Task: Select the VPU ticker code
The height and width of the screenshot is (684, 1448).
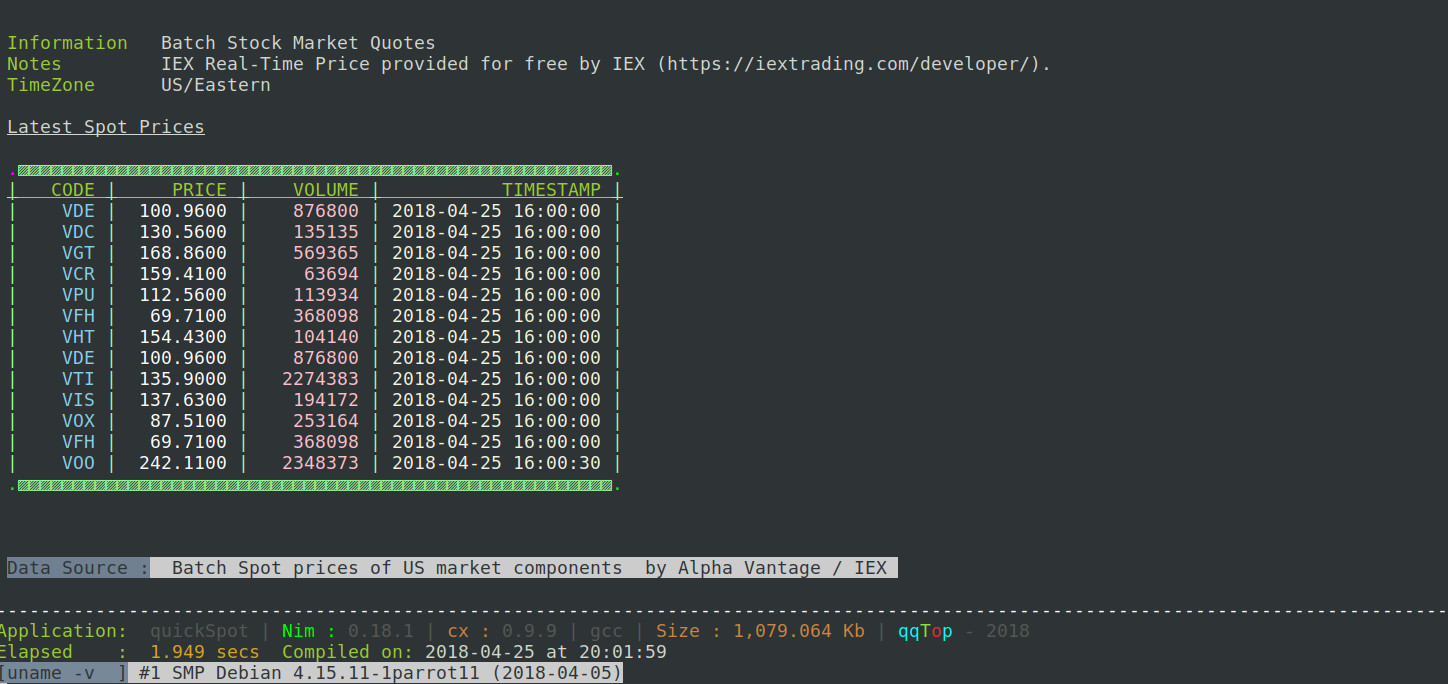Action: point(78,295)
